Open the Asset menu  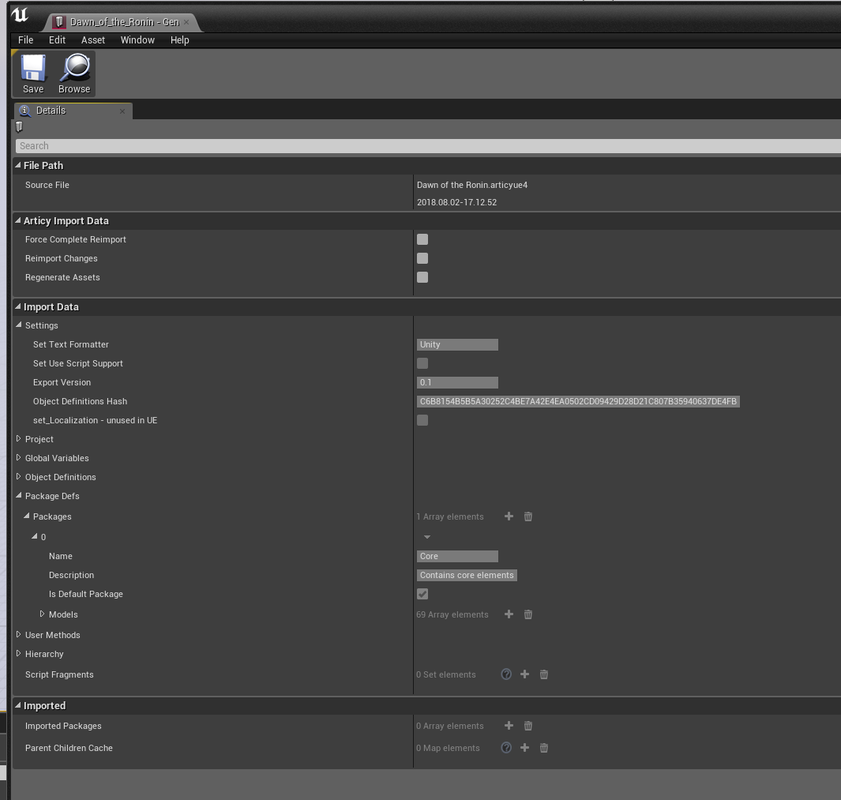pos(93,40)
